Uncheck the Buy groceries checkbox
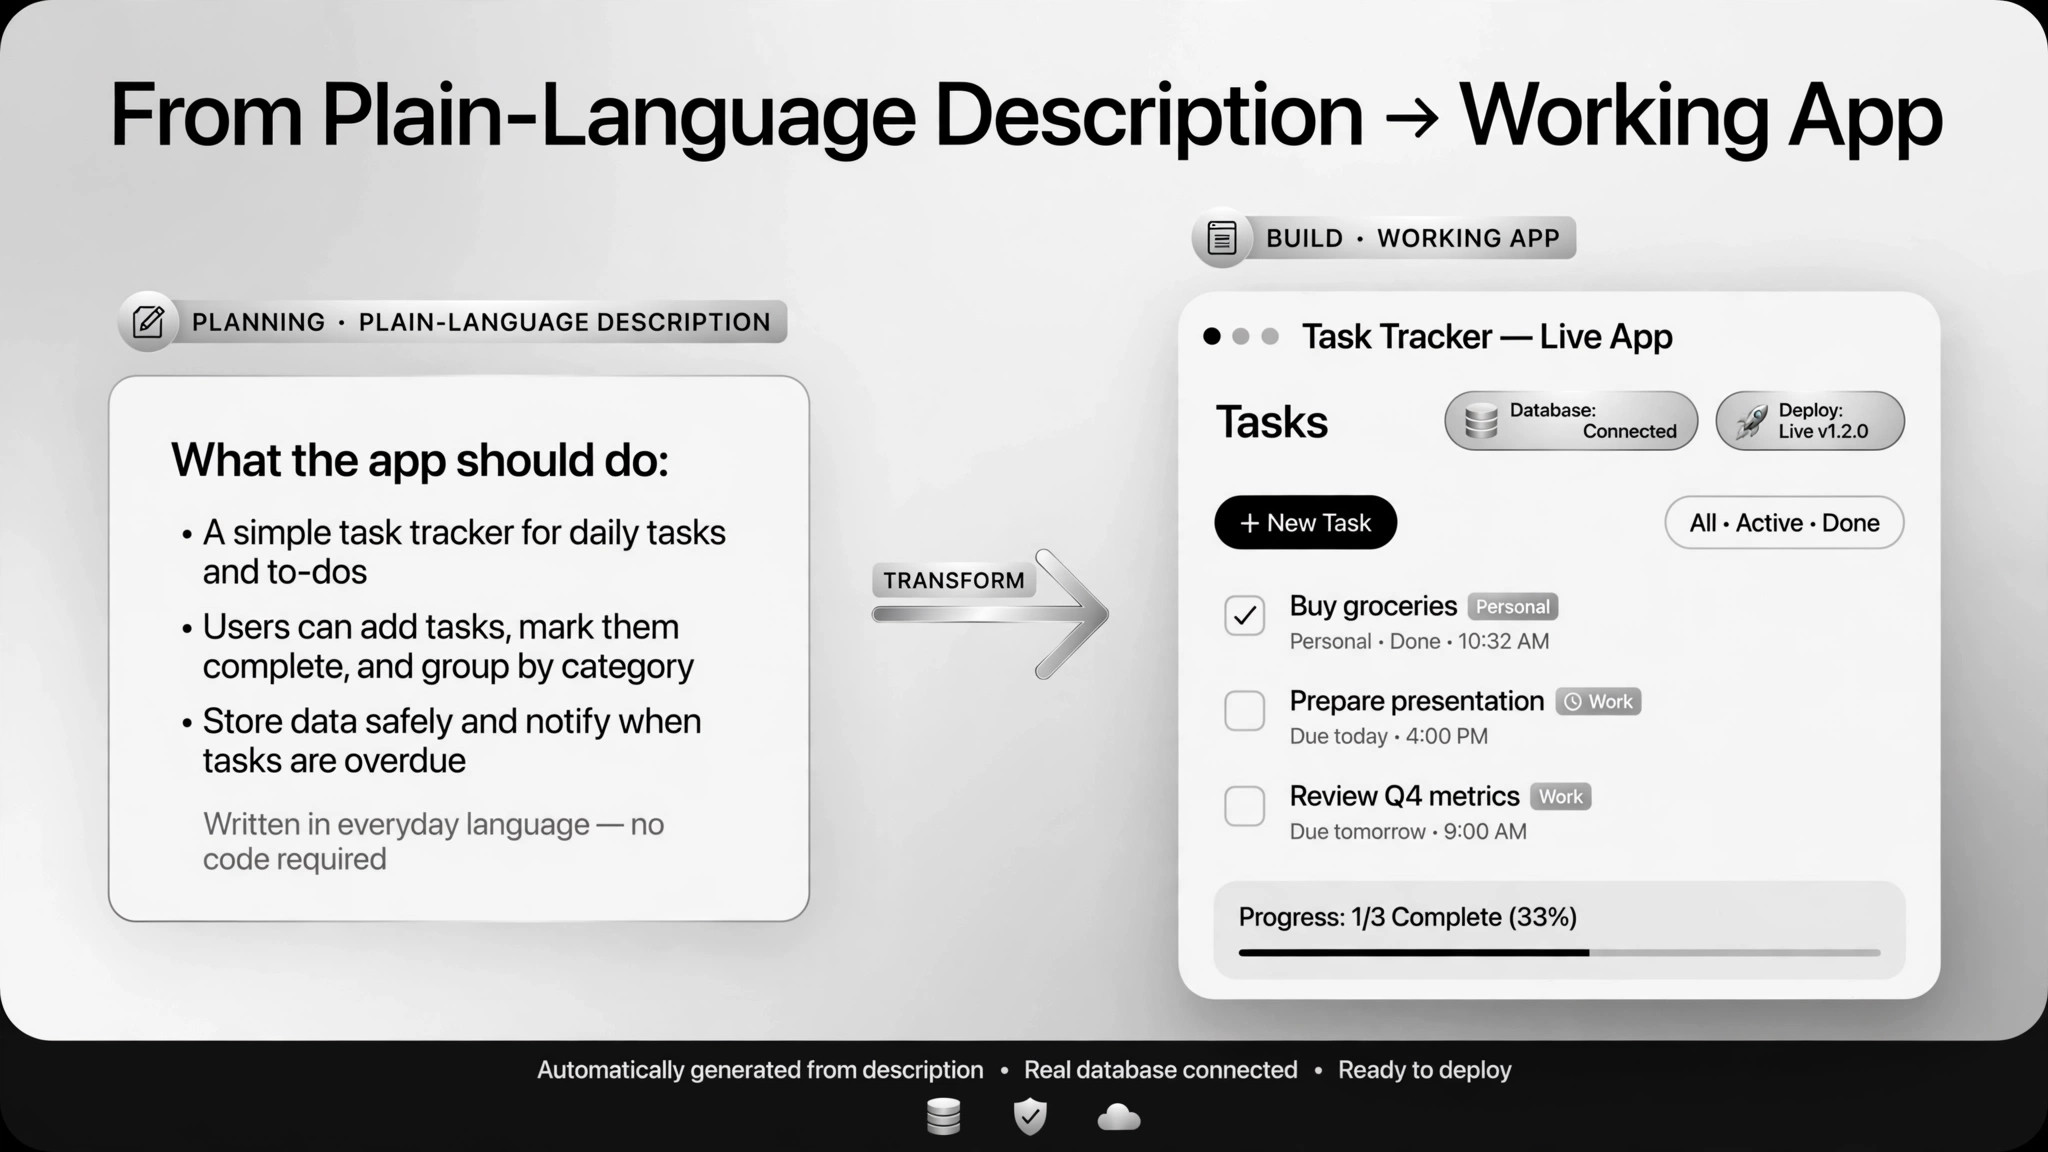2048x1152 pixels. tap(1245, 615)
